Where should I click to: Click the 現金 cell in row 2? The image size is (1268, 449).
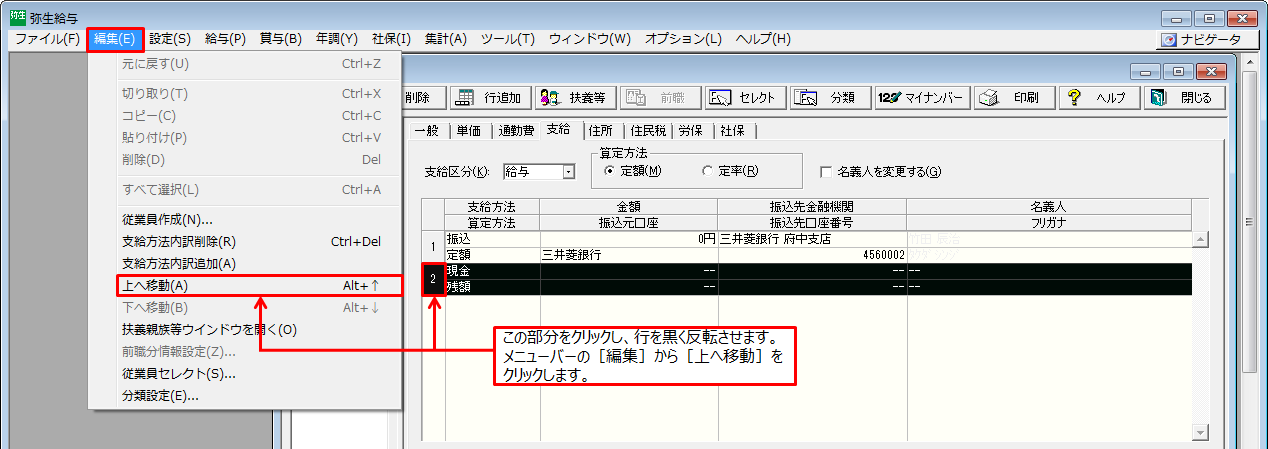(491, 271)
